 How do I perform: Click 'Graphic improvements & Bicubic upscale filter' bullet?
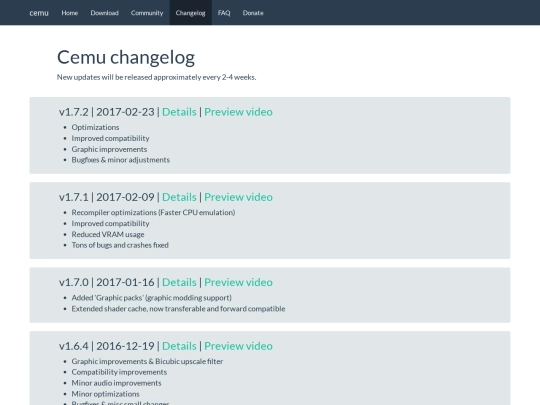(147, 361)
